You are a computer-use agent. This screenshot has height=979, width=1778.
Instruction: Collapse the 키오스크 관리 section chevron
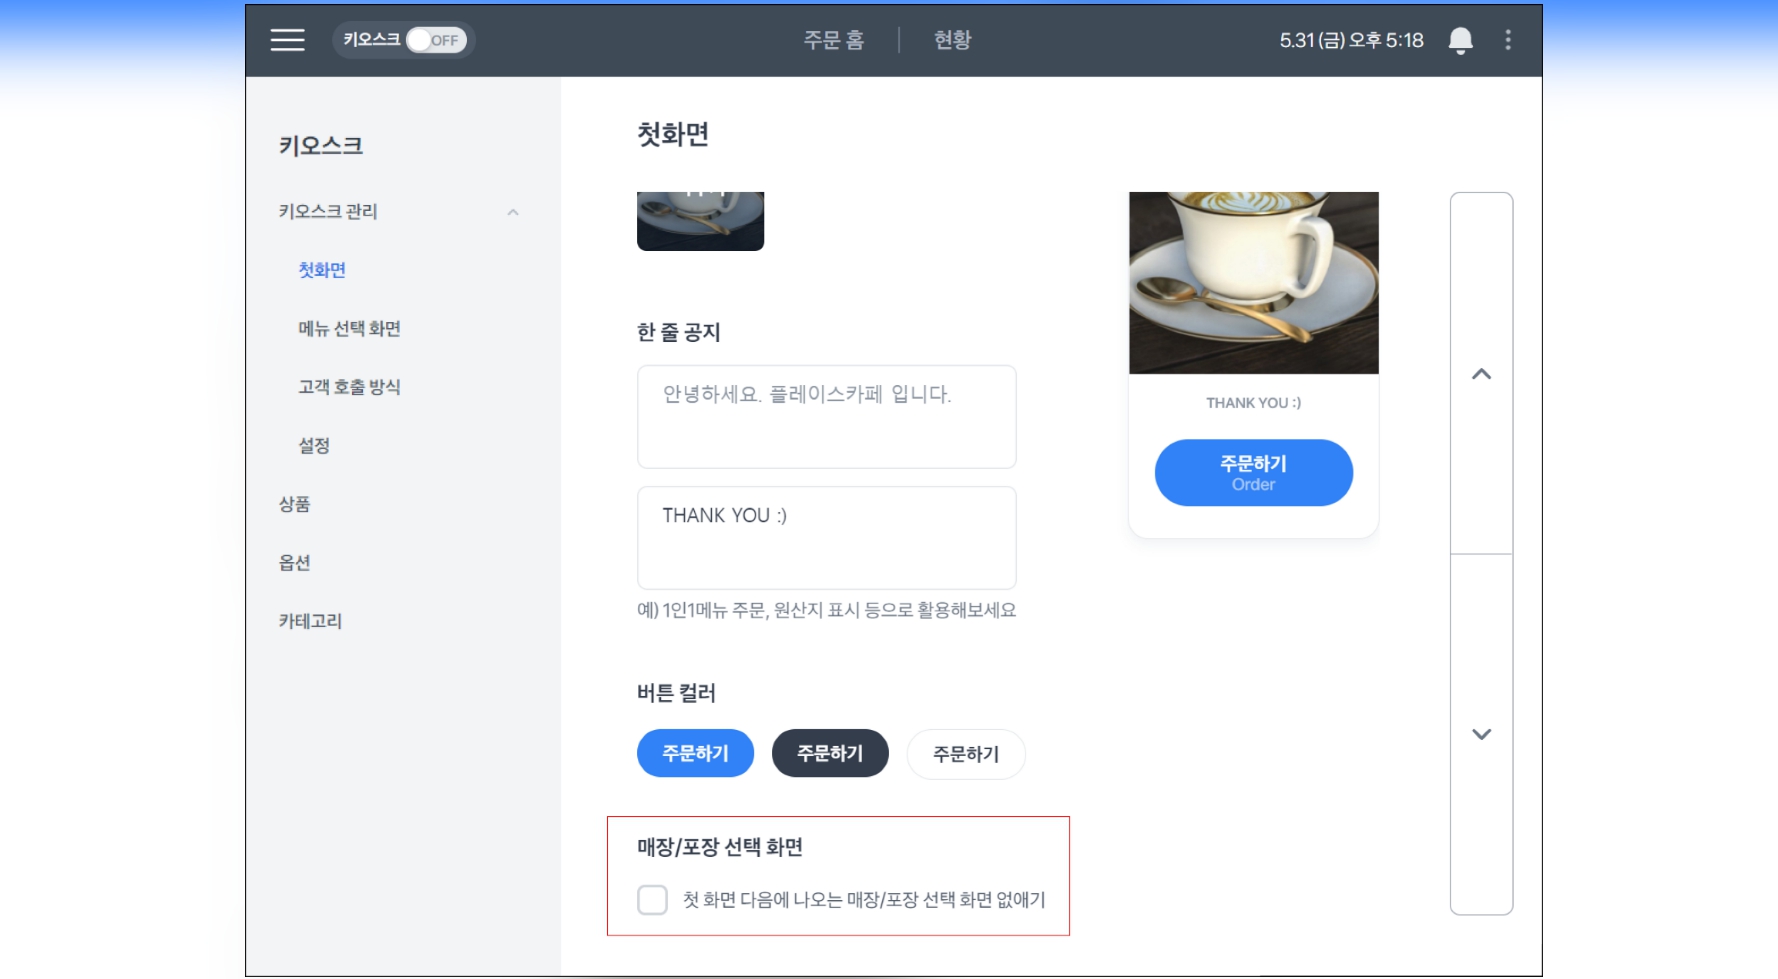[513, 212]
